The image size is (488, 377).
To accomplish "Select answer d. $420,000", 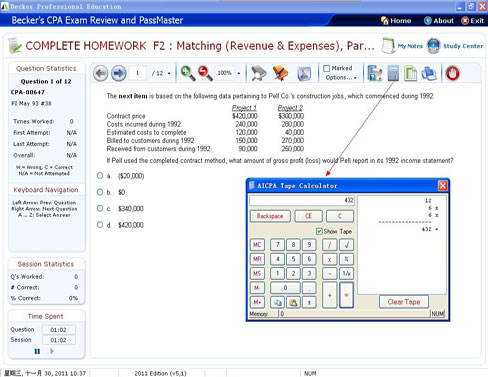I will 100,225.
